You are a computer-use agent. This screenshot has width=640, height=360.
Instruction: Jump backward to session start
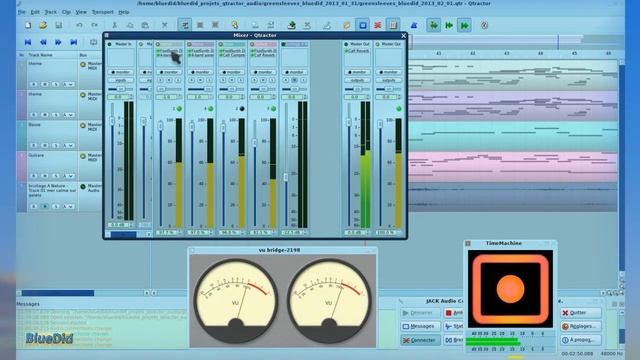click(28, 42)
